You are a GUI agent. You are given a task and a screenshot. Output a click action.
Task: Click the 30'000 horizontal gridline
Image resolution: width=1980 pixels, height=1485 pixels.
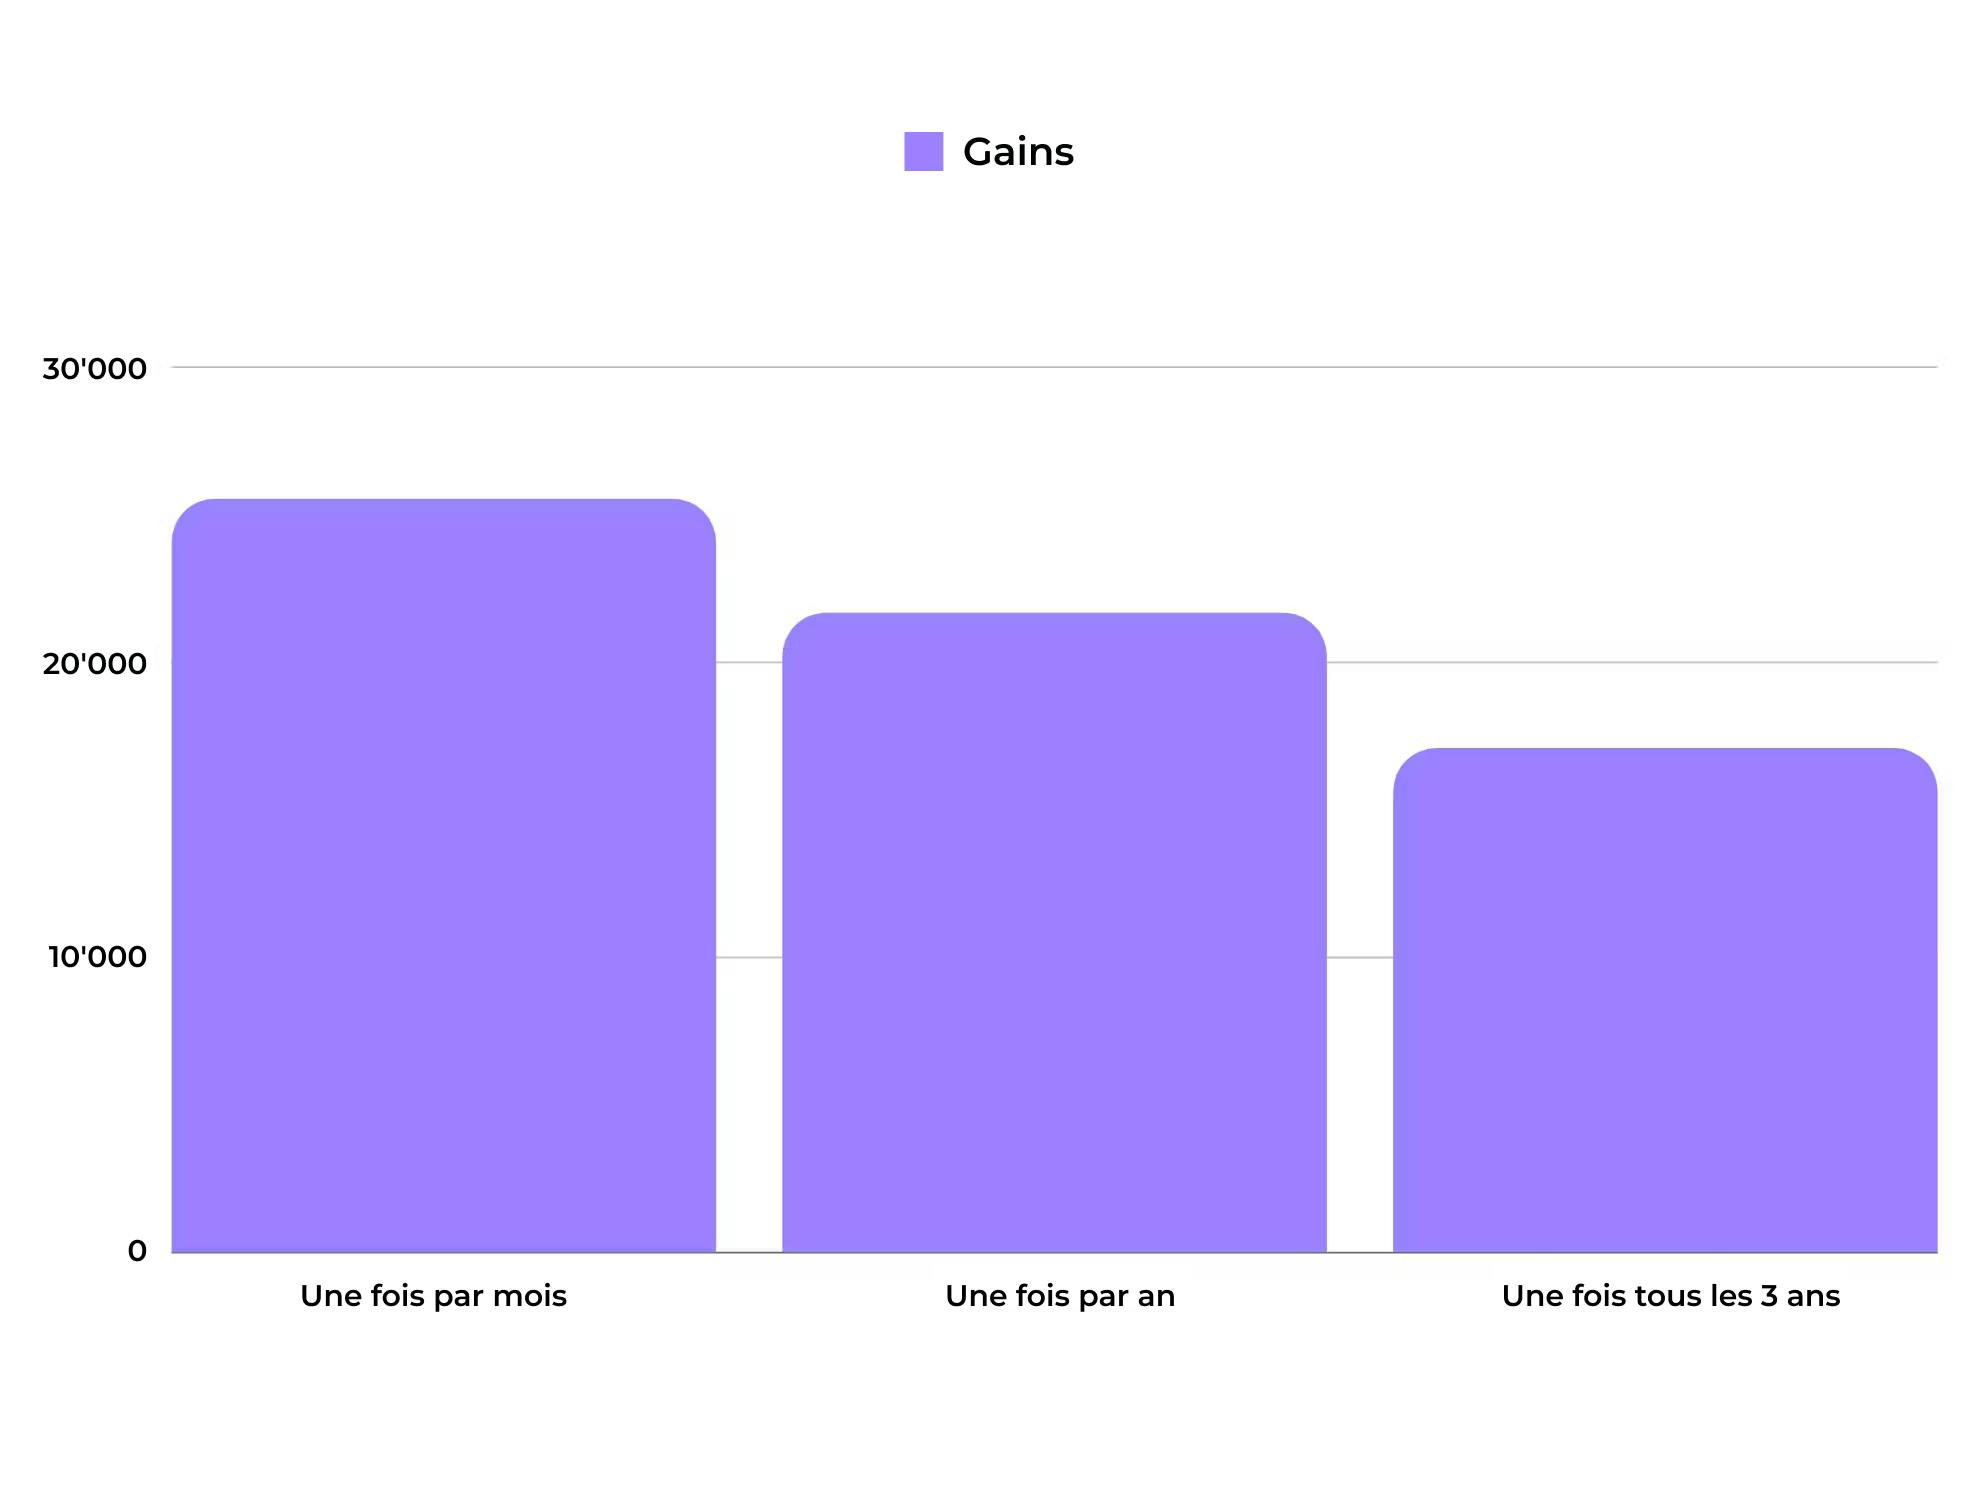point(1054,367)
